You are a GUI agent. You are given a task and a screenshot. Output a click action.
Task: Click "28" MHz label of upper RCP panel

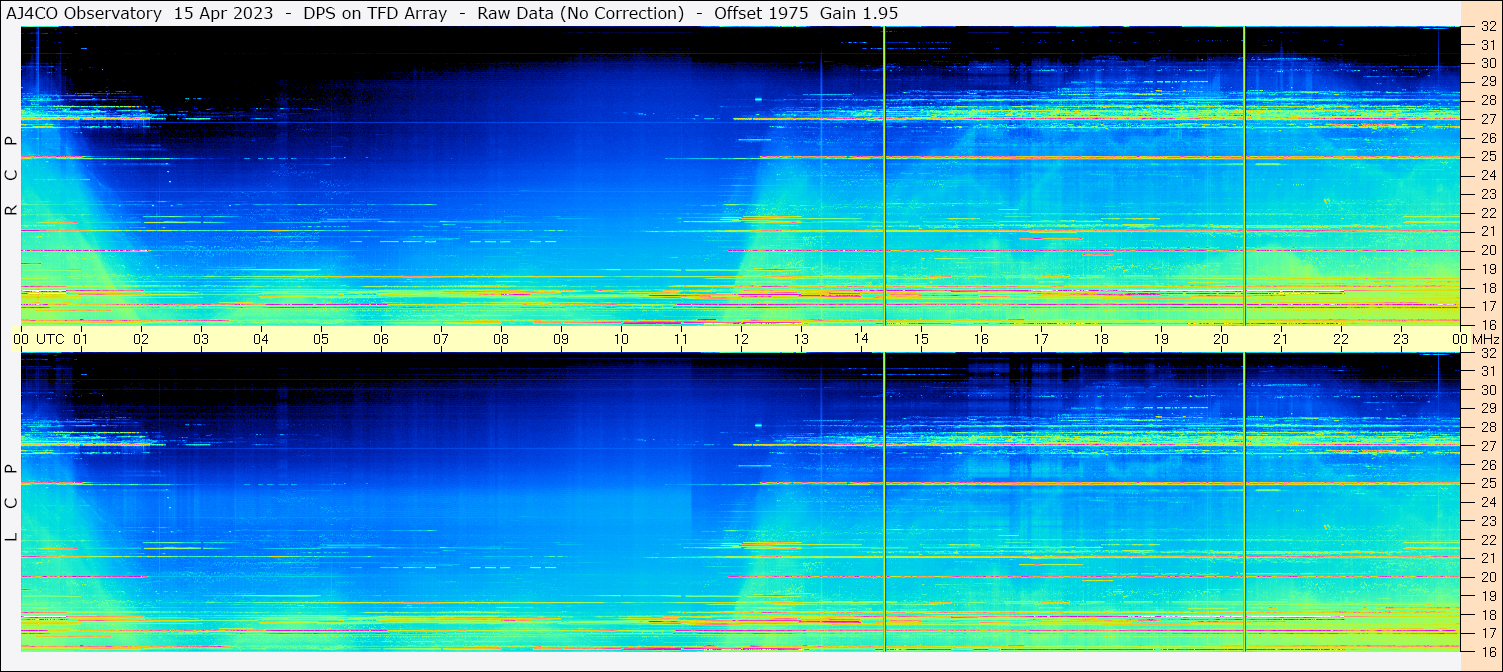click(x=1487, y=100)
